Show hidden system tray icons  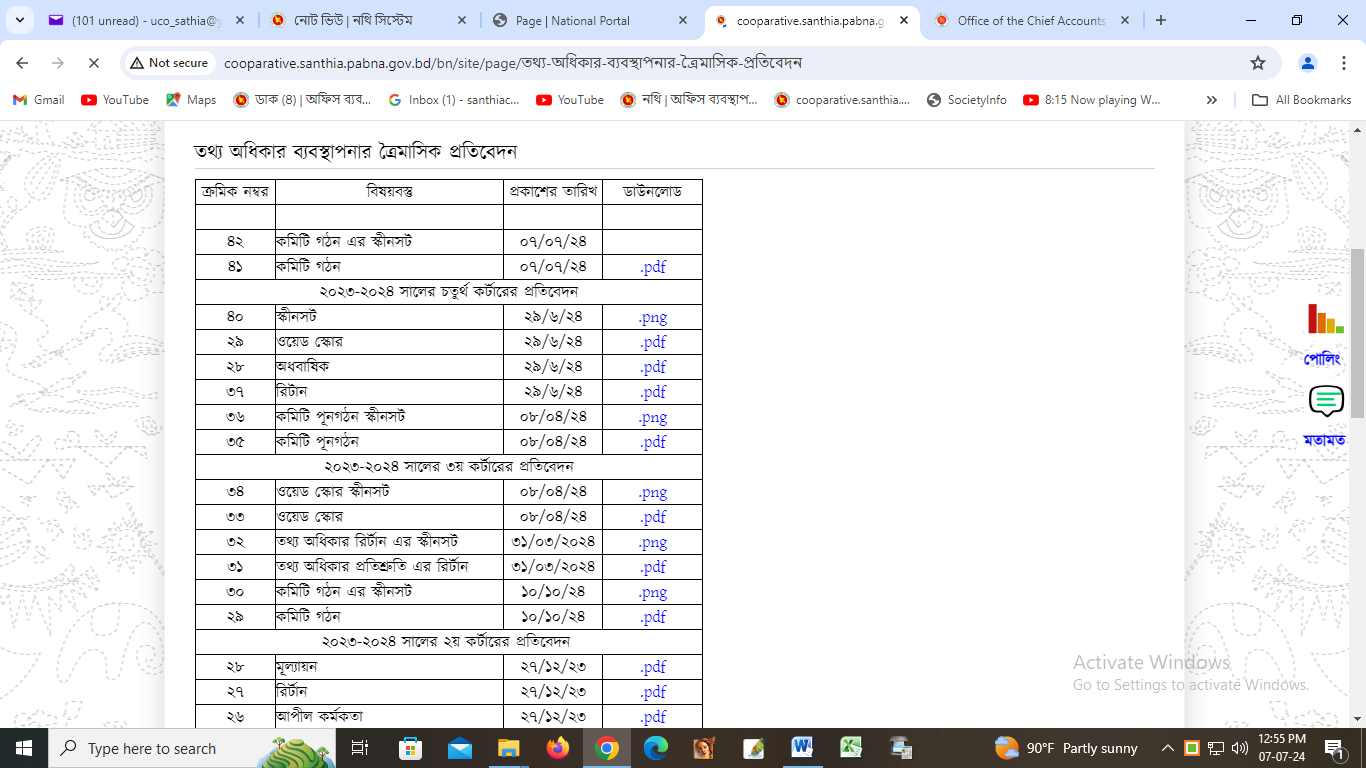click(1167, 748)
